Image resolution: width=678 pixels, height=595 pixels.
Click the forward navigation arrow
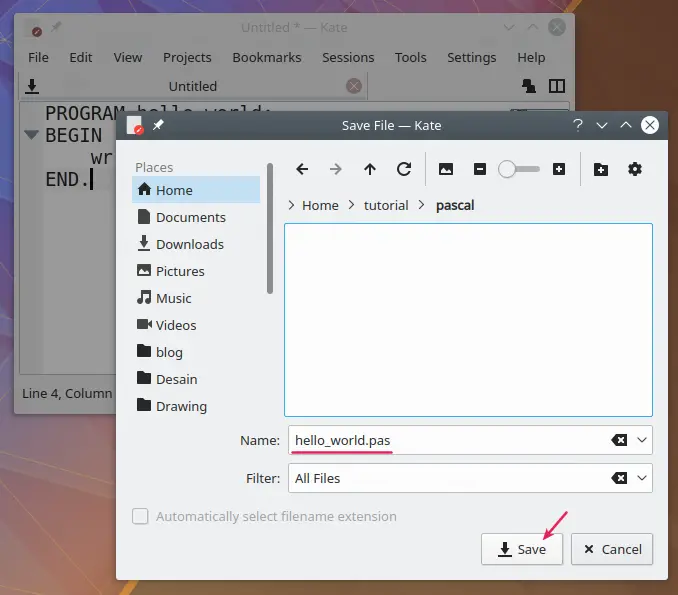pos(336,169)
